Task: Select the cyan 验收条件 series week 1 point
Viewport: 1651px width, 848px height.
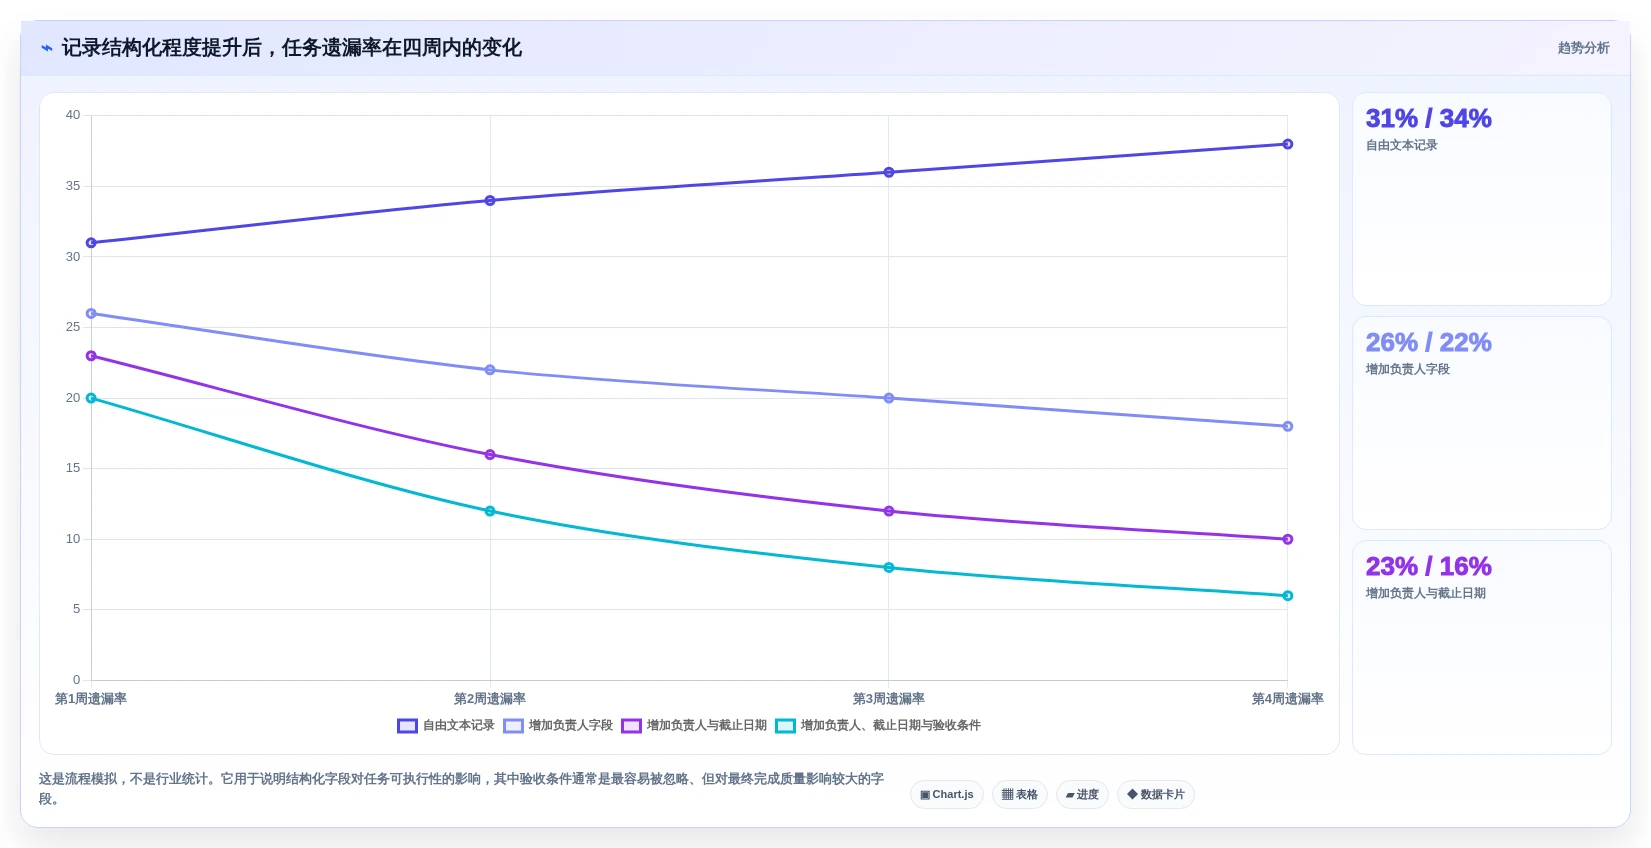Action: pos(91,398)
